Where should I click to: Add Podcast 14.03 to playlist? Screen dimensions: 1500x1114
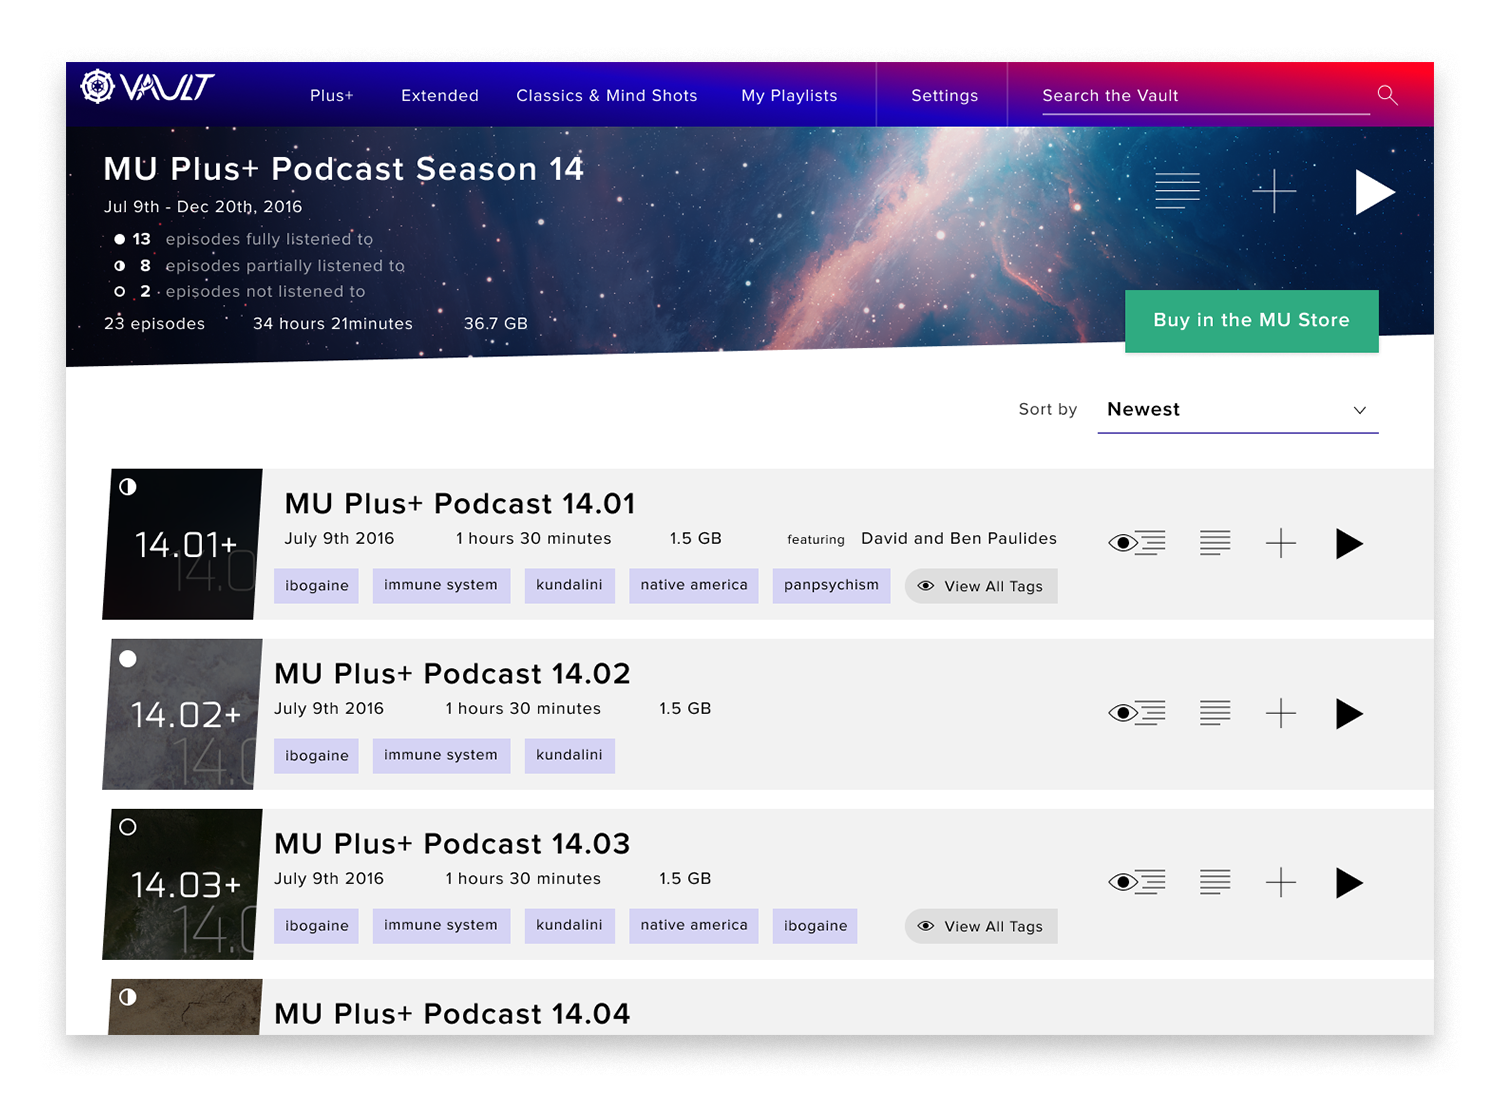coord(1281,882)
